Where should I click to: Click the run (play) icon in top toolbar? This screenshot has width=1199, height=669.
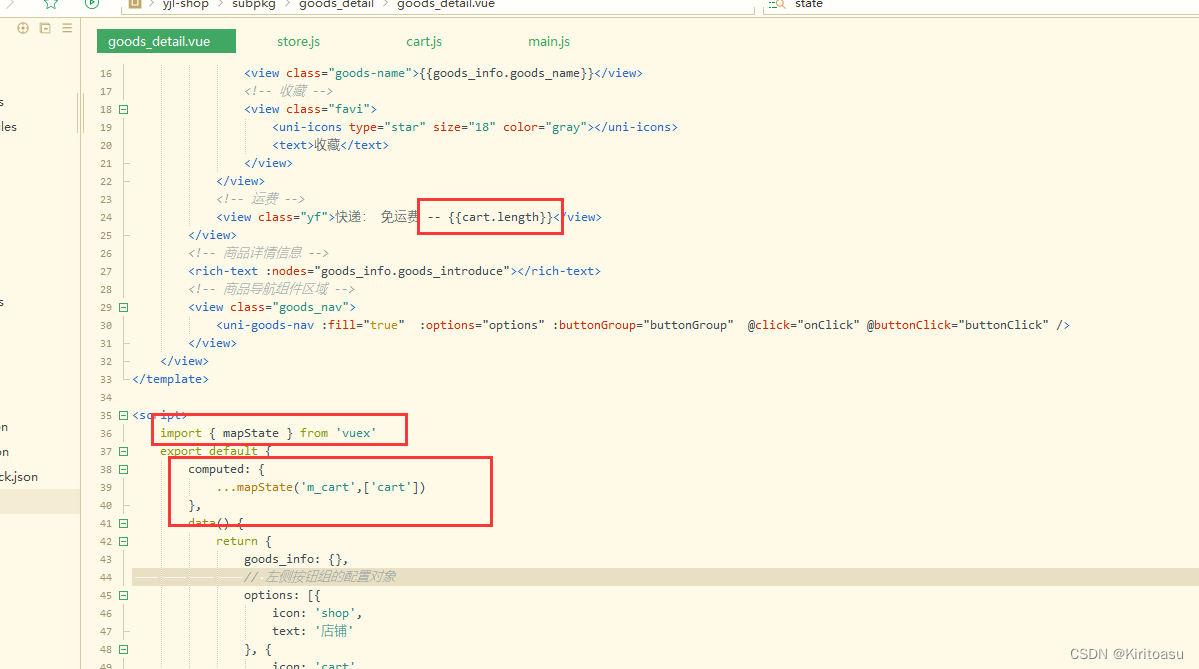92,3
